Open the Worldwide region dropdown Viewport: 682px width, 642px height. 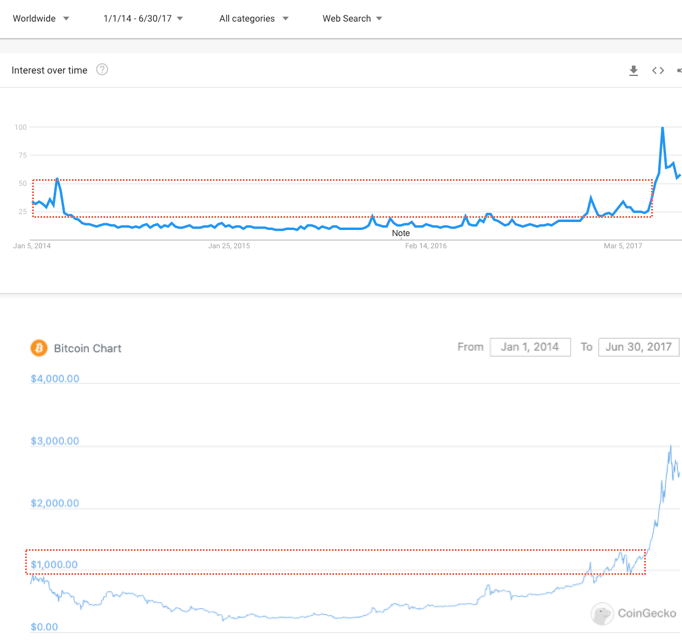point(40,19)
